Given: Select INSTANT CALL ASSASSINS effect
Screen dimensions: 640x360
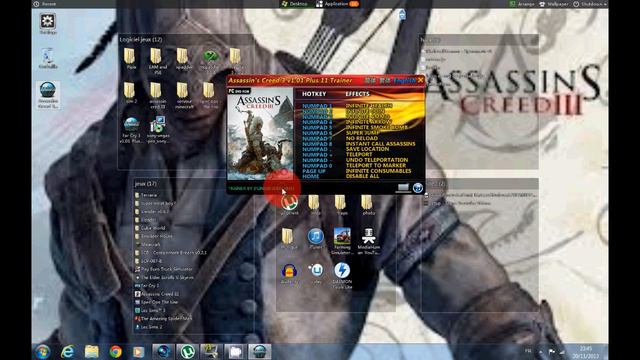Looking at the screenshot, I should click(380, 144).
